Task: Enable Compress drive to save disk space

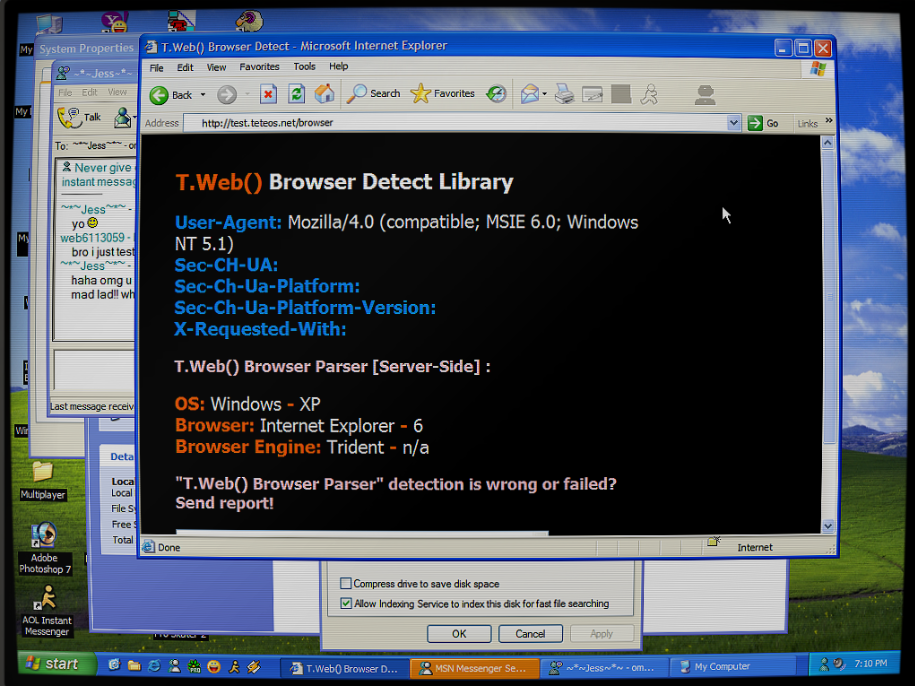Action: click(x=345, y=583)
